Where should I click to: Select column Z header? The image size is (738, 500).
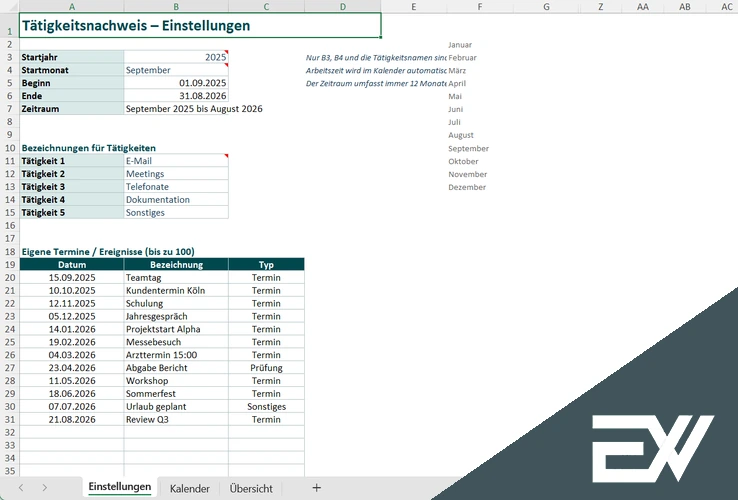tap(601, 7)
